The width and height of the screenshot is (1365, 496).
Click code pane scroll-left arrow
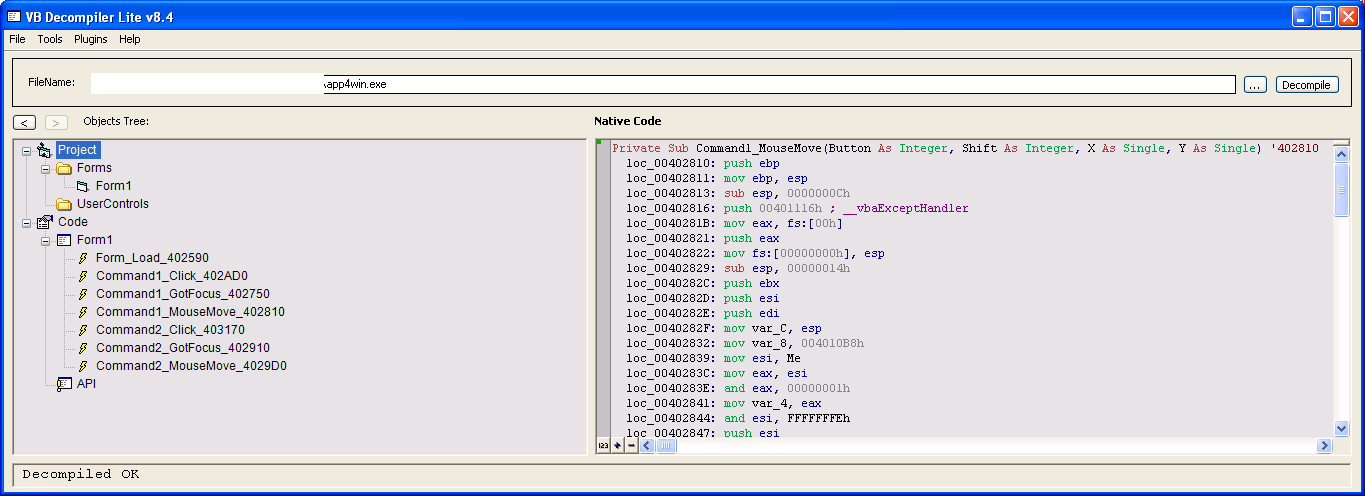click(646, 445)
